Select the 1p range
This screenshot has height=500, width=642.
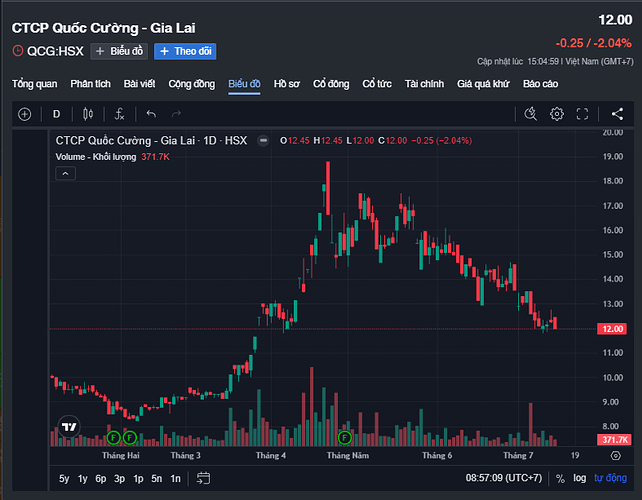pyautogui.click(x=138, y=478)
